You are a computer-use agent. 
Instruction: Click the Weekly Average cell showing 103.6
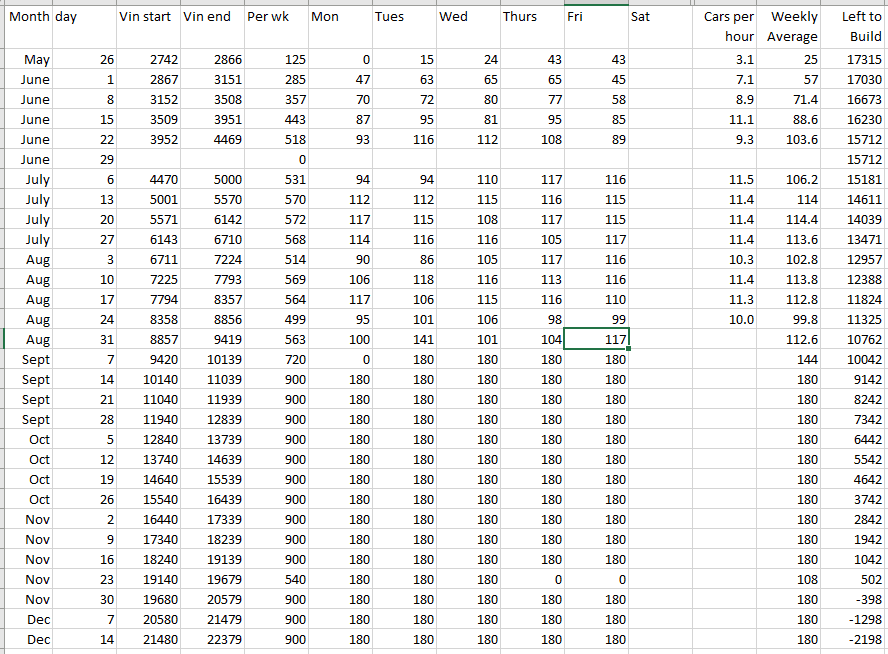click(x=790, y=139)
